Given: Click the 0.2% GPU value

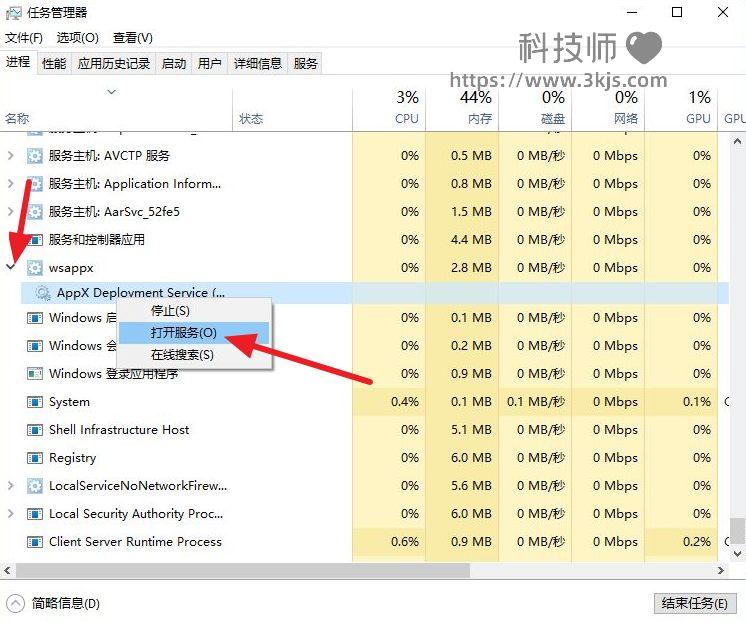Looking at the screenshot, I should 697,542.
